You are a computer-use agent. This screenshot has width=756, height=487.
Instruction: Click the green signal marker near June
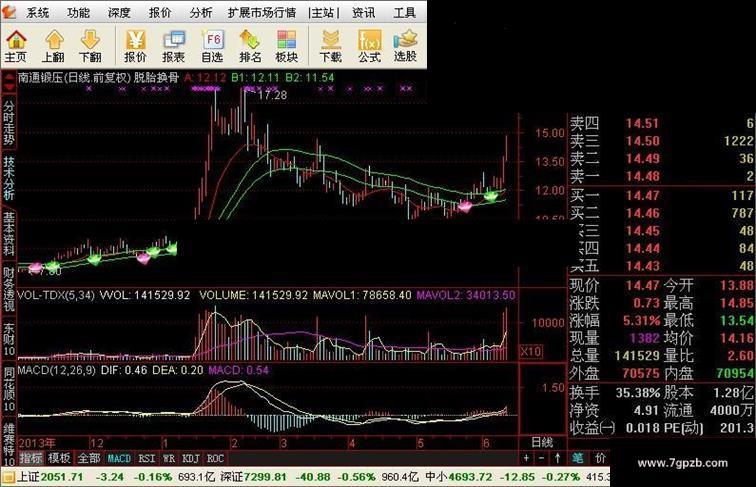(x=491, y=196)
